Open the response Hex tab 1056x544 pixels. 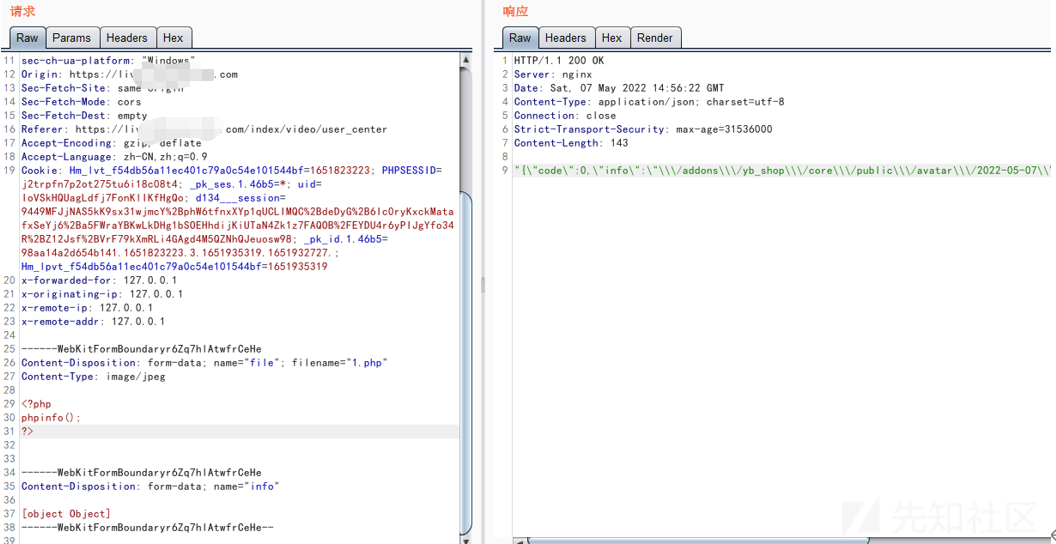pyautogui.click(x=612, y=38)
